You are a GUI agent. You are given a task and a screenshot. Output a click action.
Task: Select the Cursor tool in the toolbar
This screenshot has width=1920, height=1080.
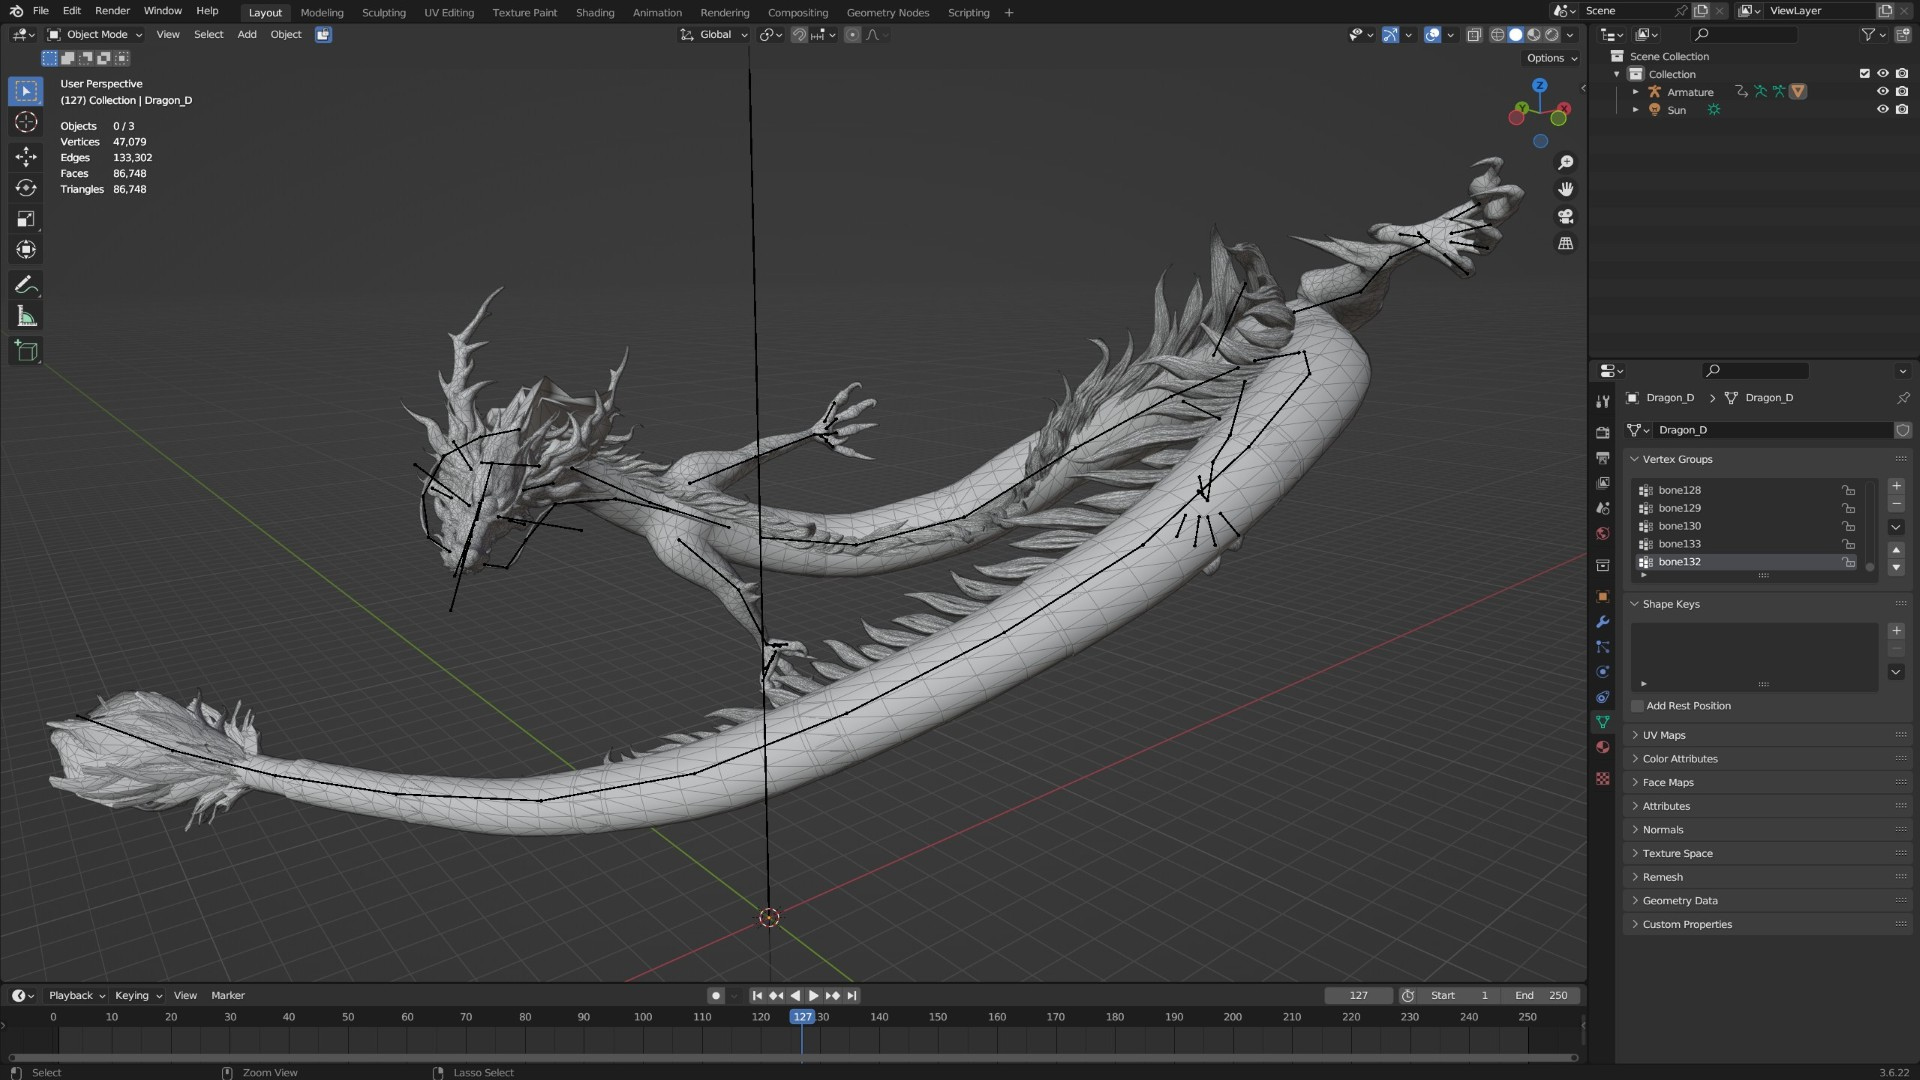26,122
